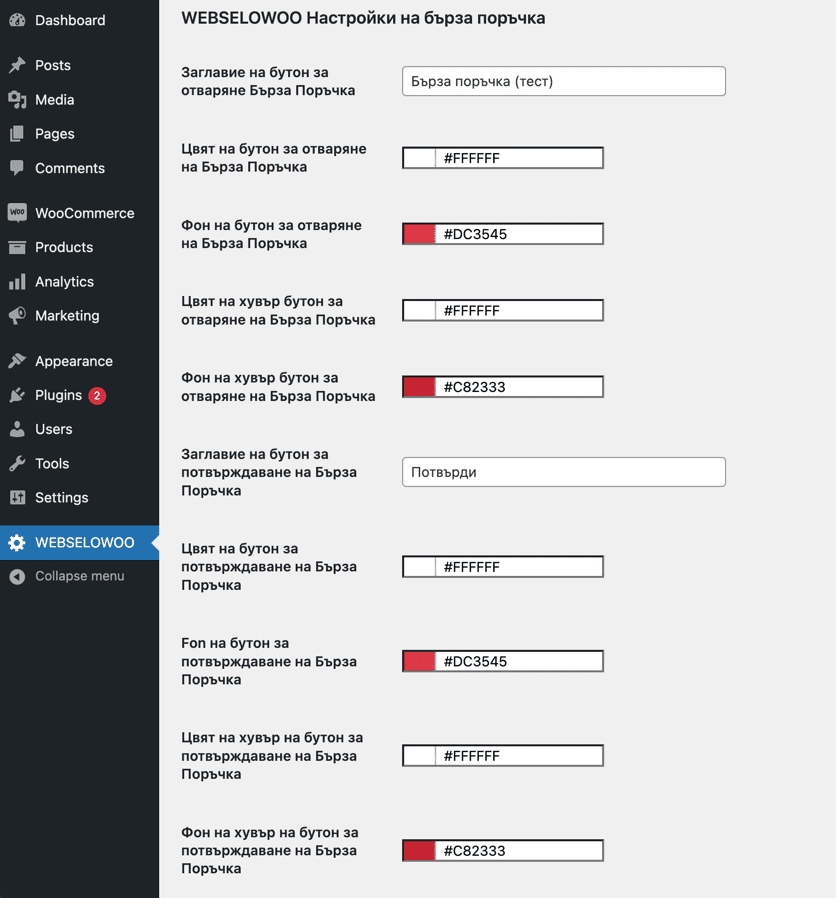Viewport: 836px width, 898px height.
Task: Open the Plugins menu item
Action: [x=58, y=395]
